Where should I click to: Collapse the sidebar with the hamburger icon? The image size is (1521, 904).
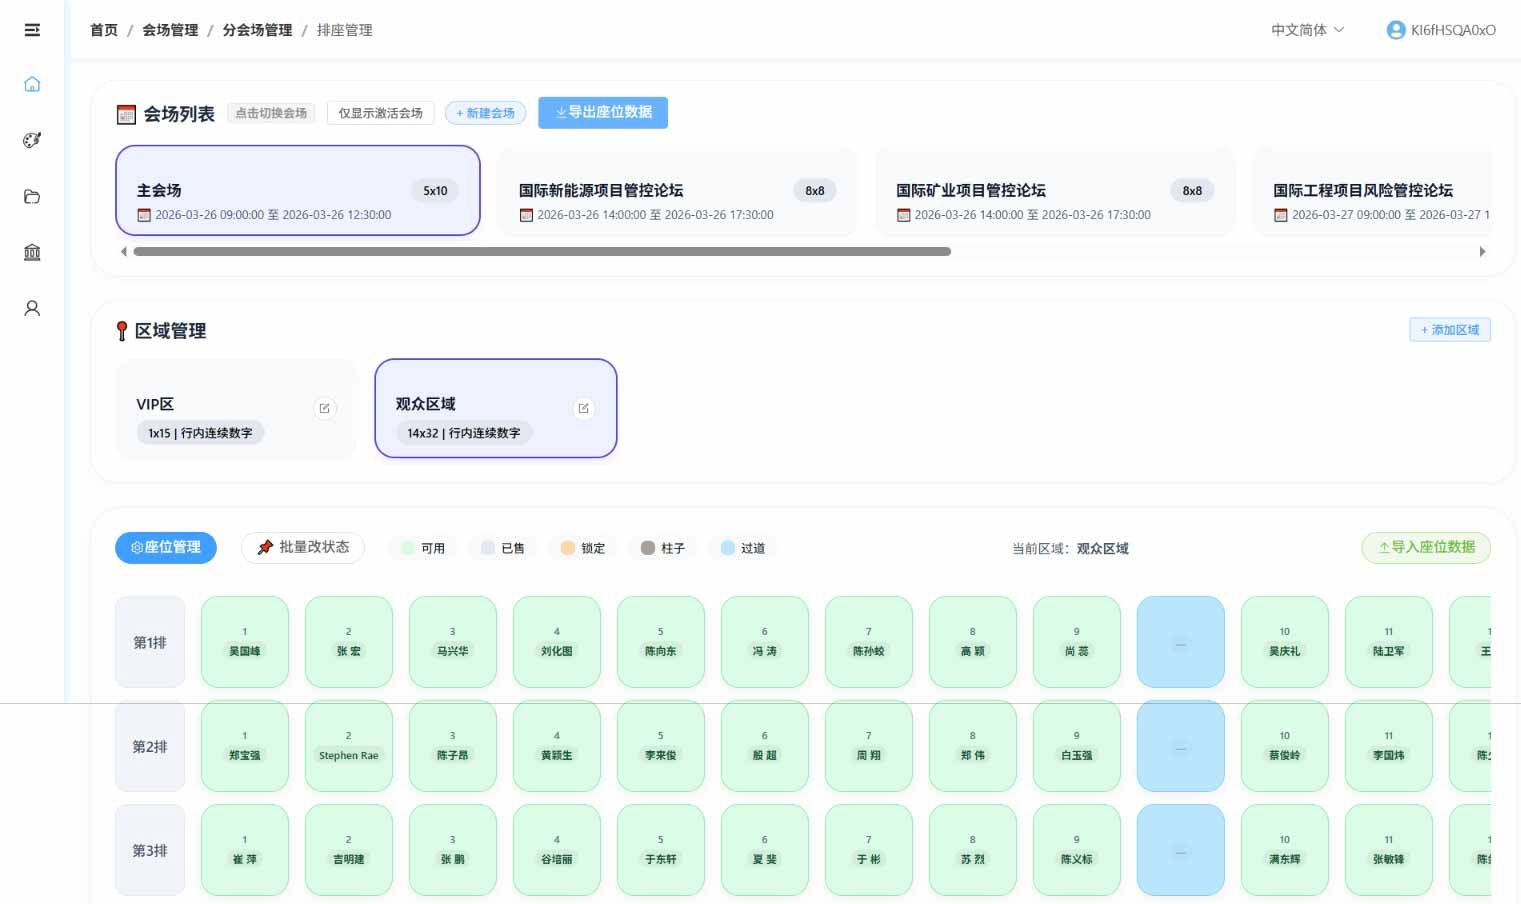32,30
